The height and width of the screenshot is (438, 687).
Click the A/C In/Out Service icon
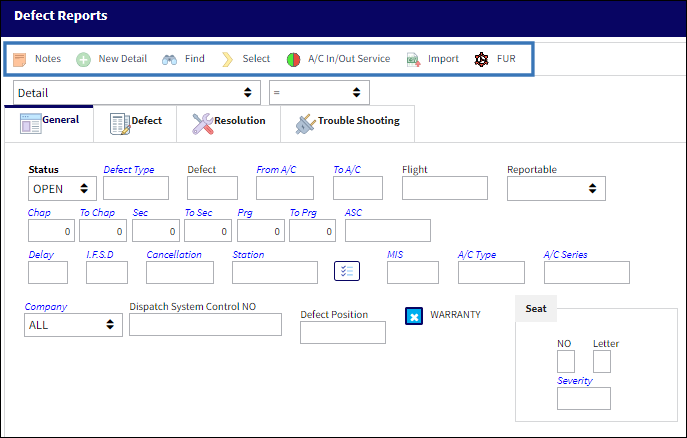tap(293, 59)
